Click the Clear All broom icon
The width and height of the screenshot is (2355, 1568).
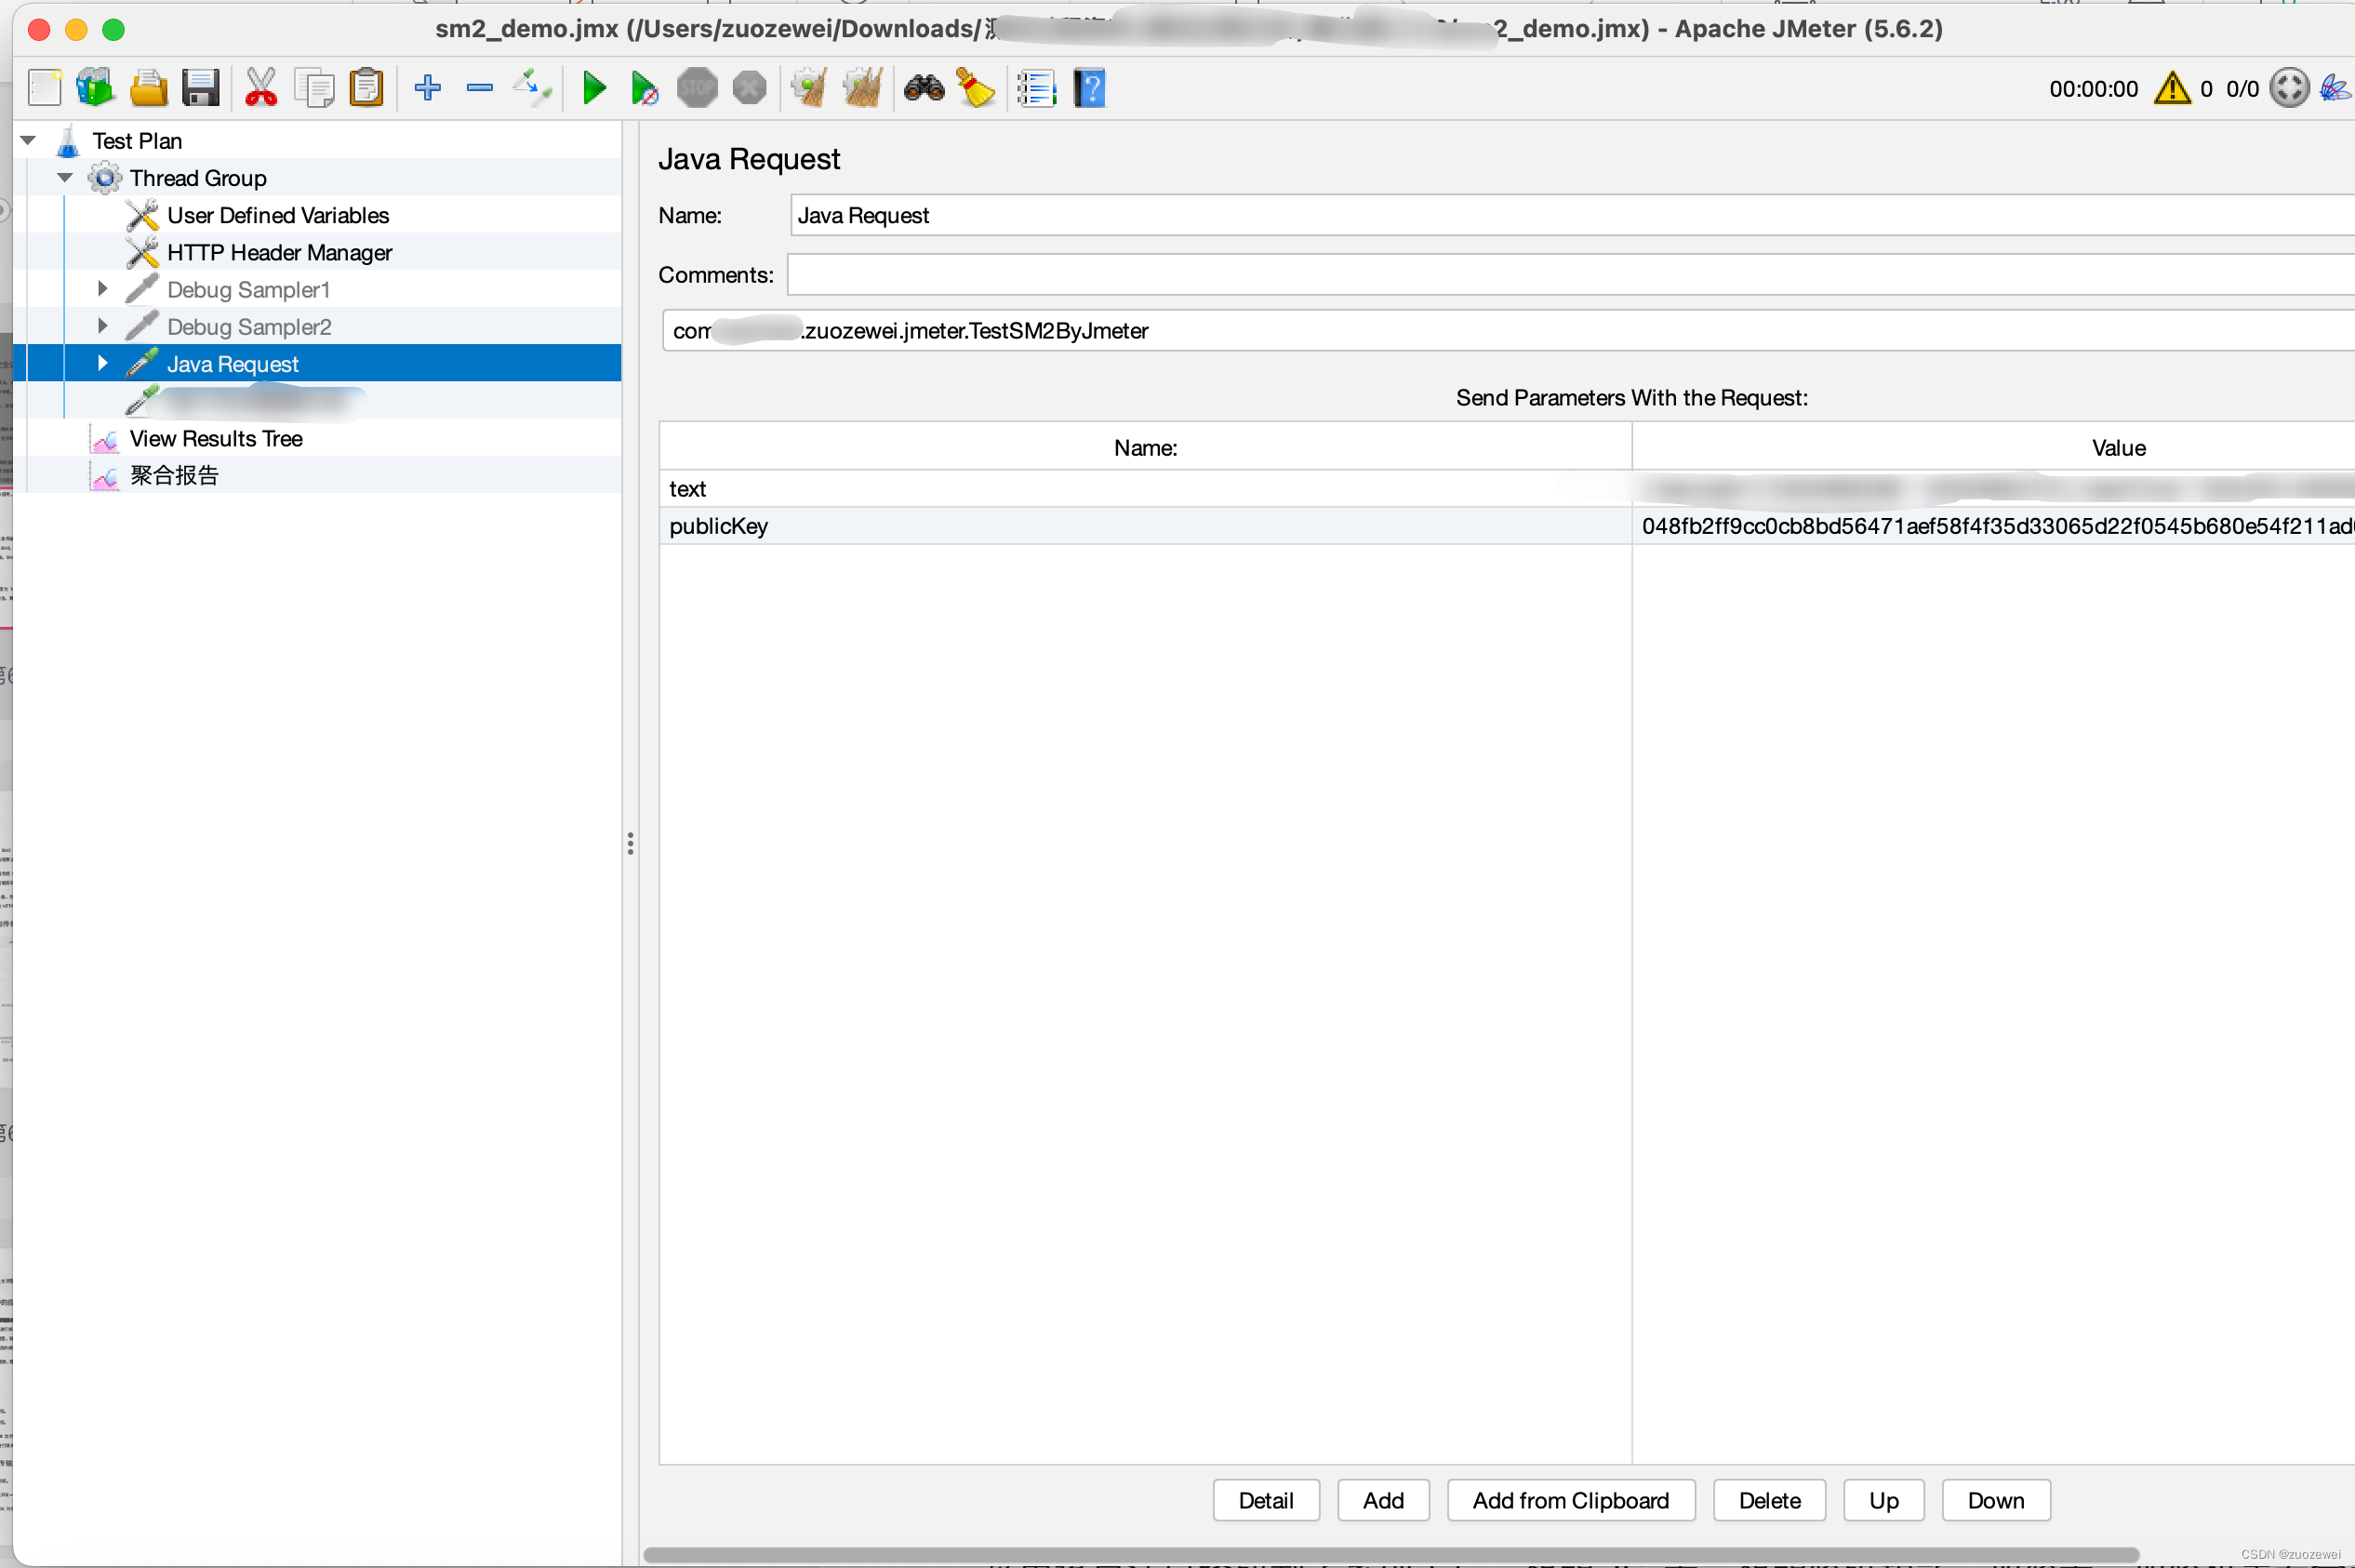[861, 88]
